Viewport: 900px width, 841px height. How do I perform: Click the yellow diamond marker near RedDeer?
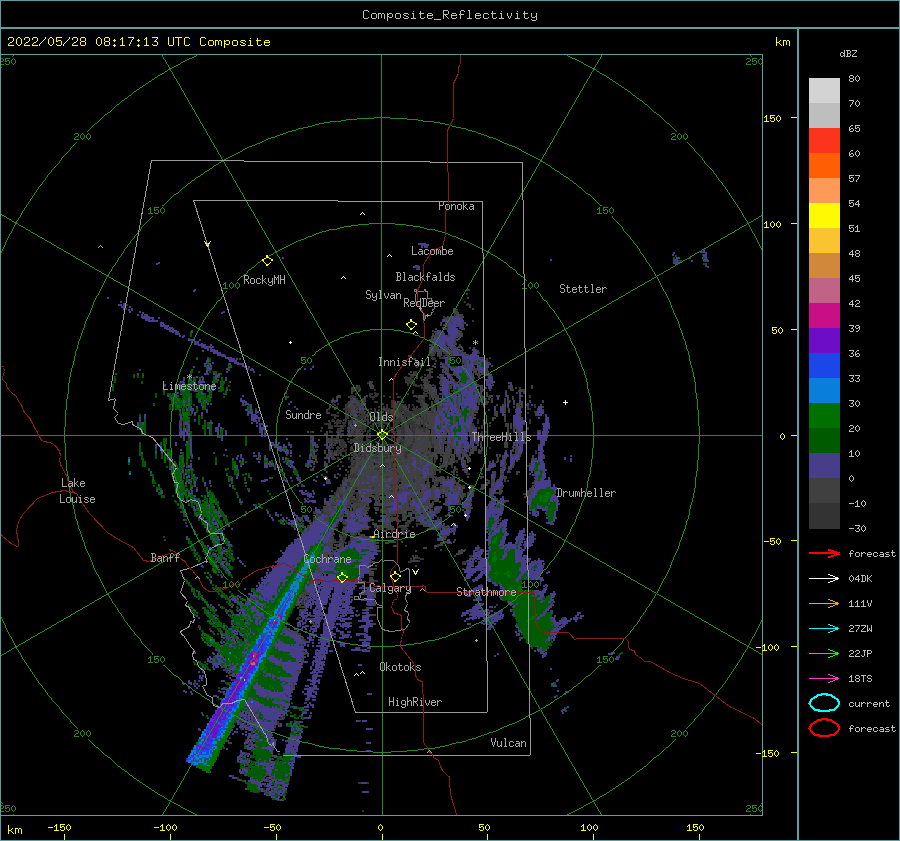coord(411,324)
